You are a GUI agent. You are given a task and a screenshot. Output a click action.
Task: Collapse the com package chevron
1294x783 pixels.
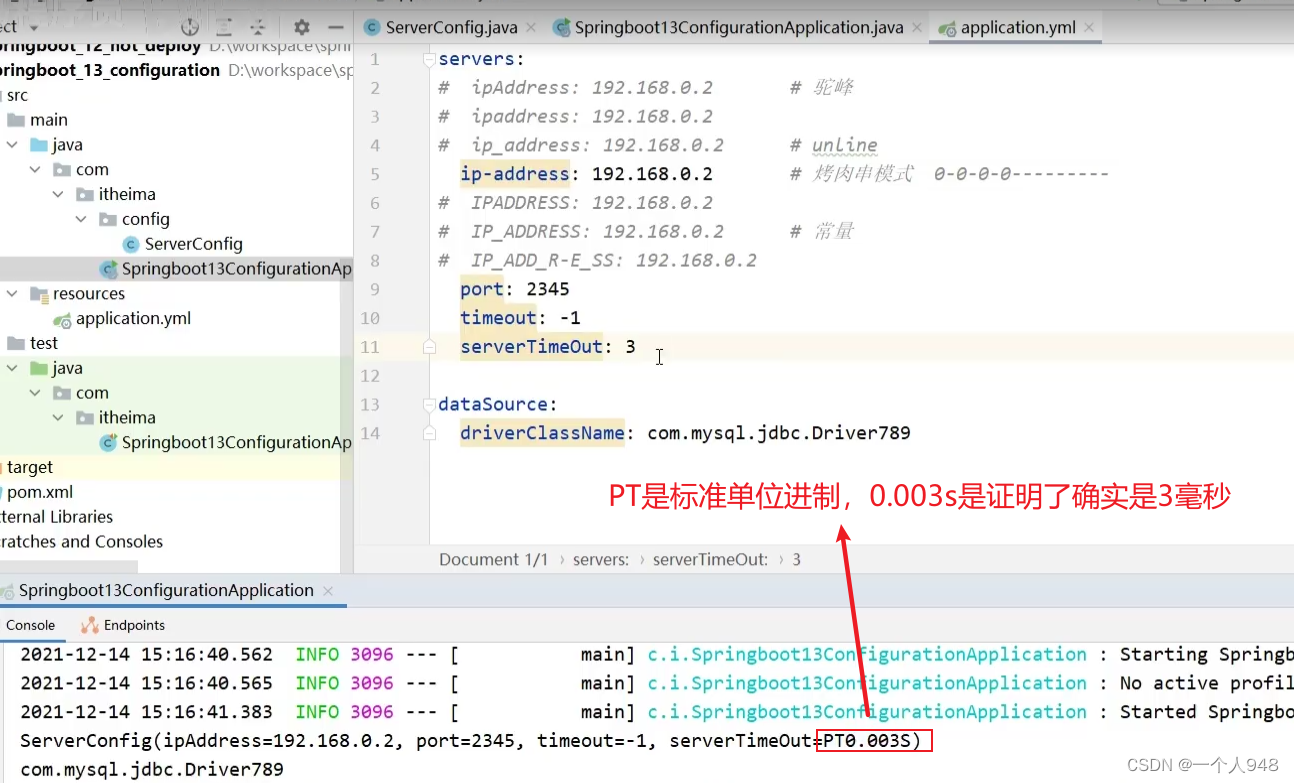(x=34, y=169)
